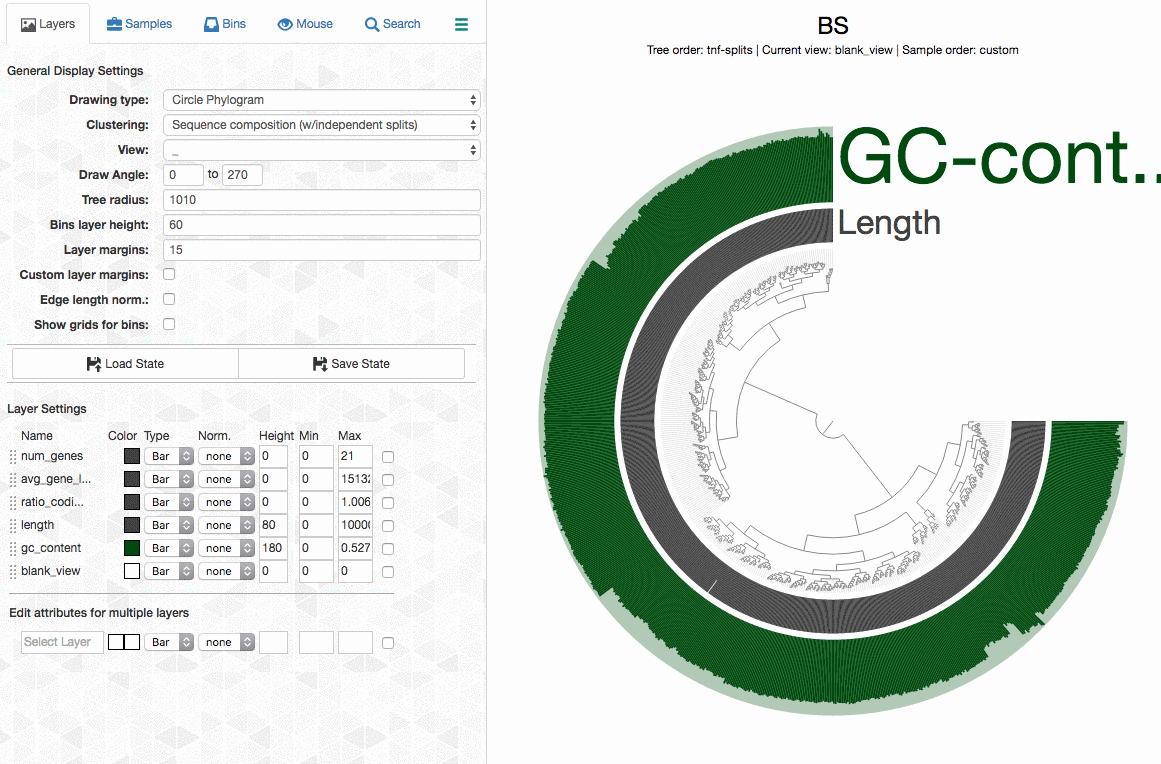The height and width of the screenshot is (764, 1161).
Task: Open the Samples tab
Action: (x=139, y=24)
